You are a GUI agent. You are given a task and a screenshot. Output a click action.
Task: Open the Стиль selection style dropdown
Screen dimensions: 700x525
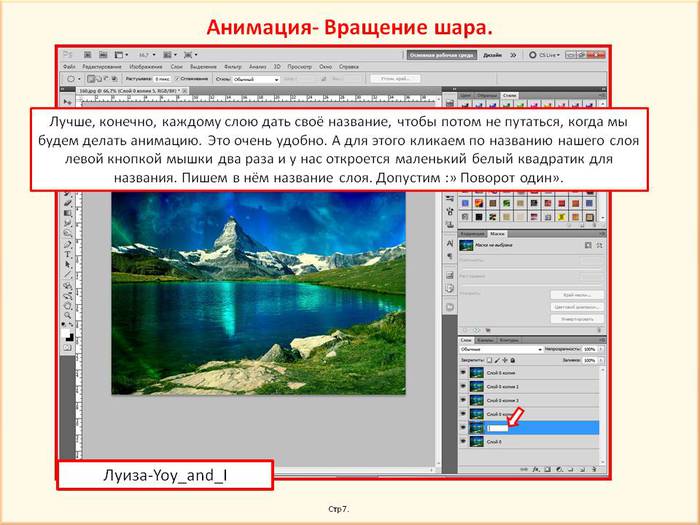tap(256, 79)
